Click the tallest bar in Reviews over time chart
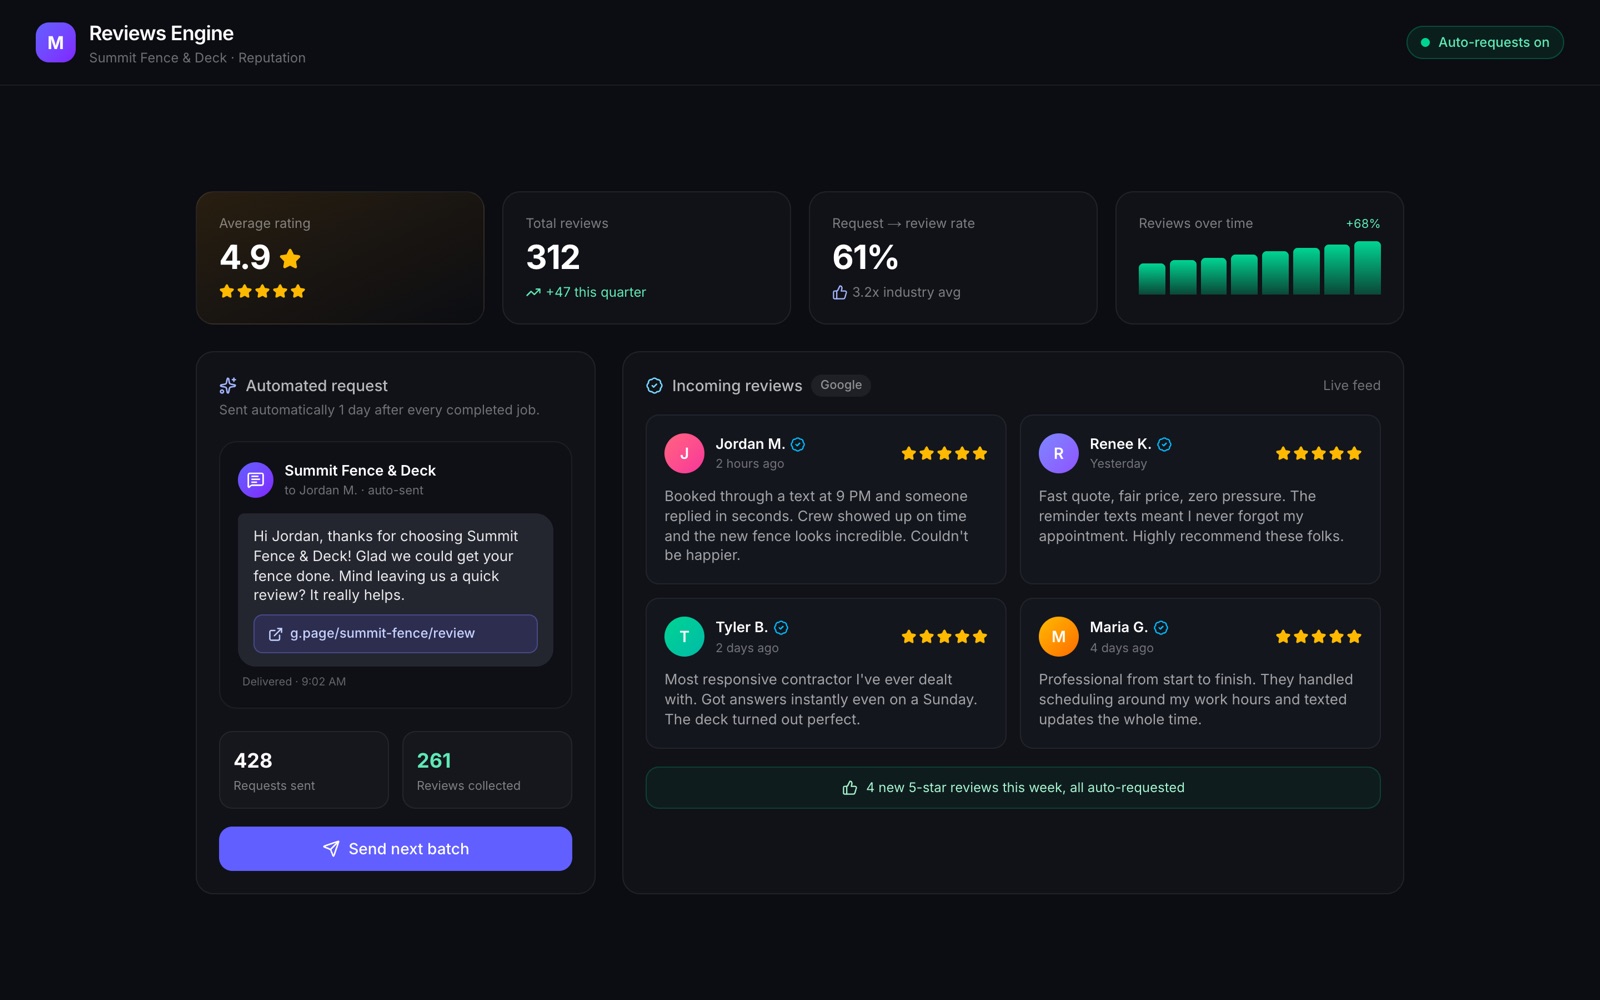Viewport: 1600px width, 1000px height. (1367, 268)
